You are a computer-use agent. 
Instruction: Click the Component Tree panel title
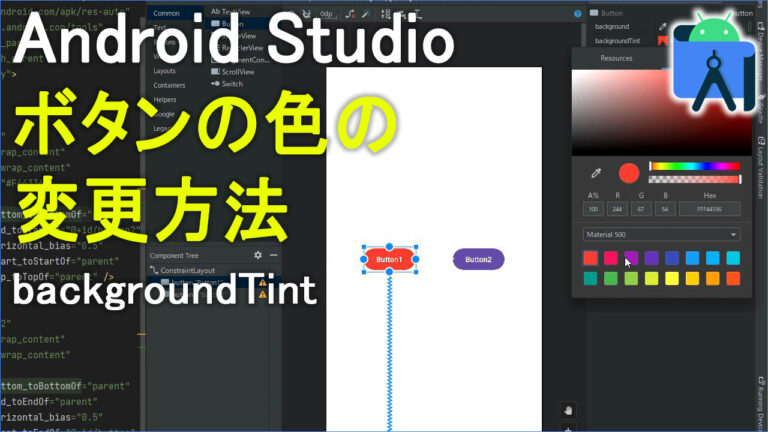[x=174, y=256]
